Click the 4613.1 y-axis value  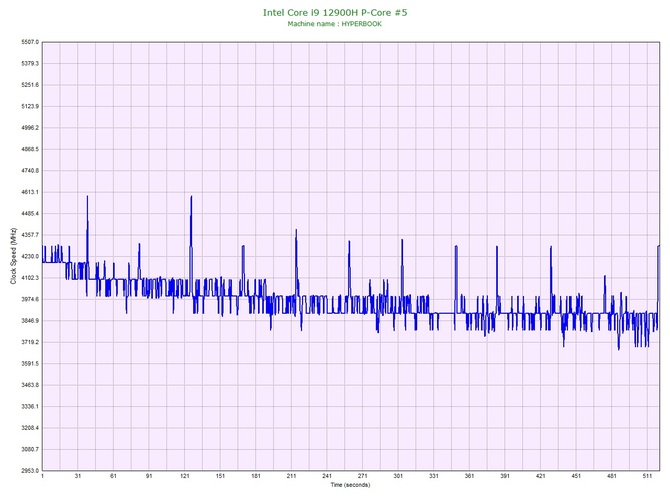(x=30, y=192)
